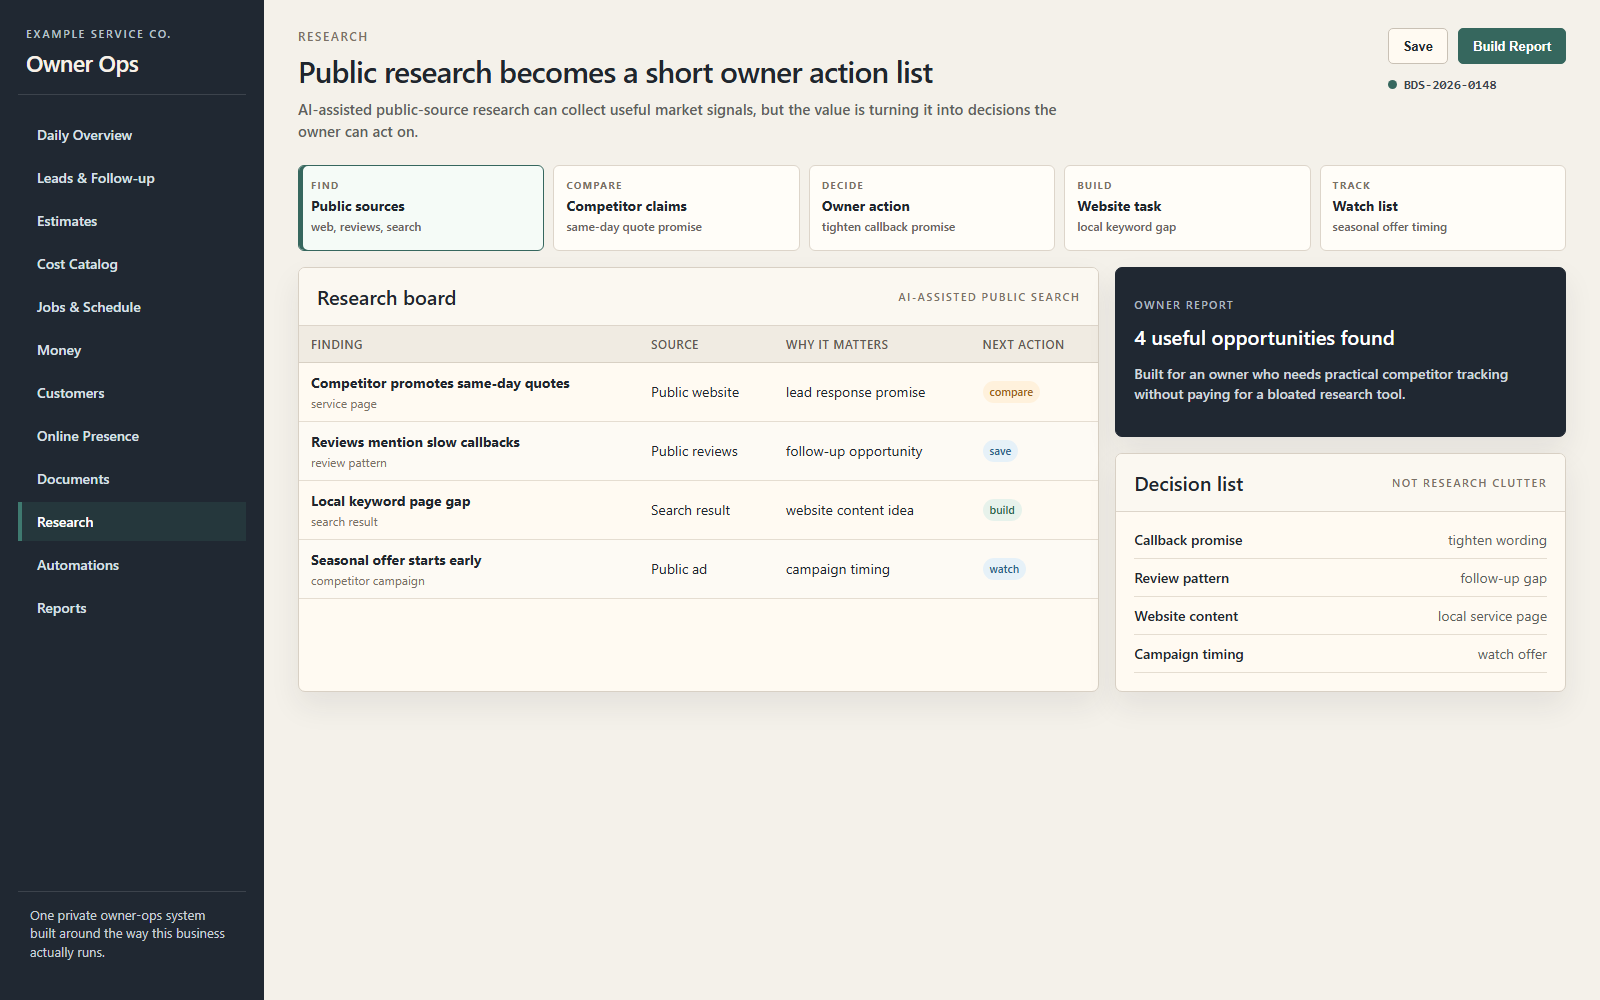The image size is (1600, 1000).
Task: Click the Decision list heading
Action: [1188, 484]
